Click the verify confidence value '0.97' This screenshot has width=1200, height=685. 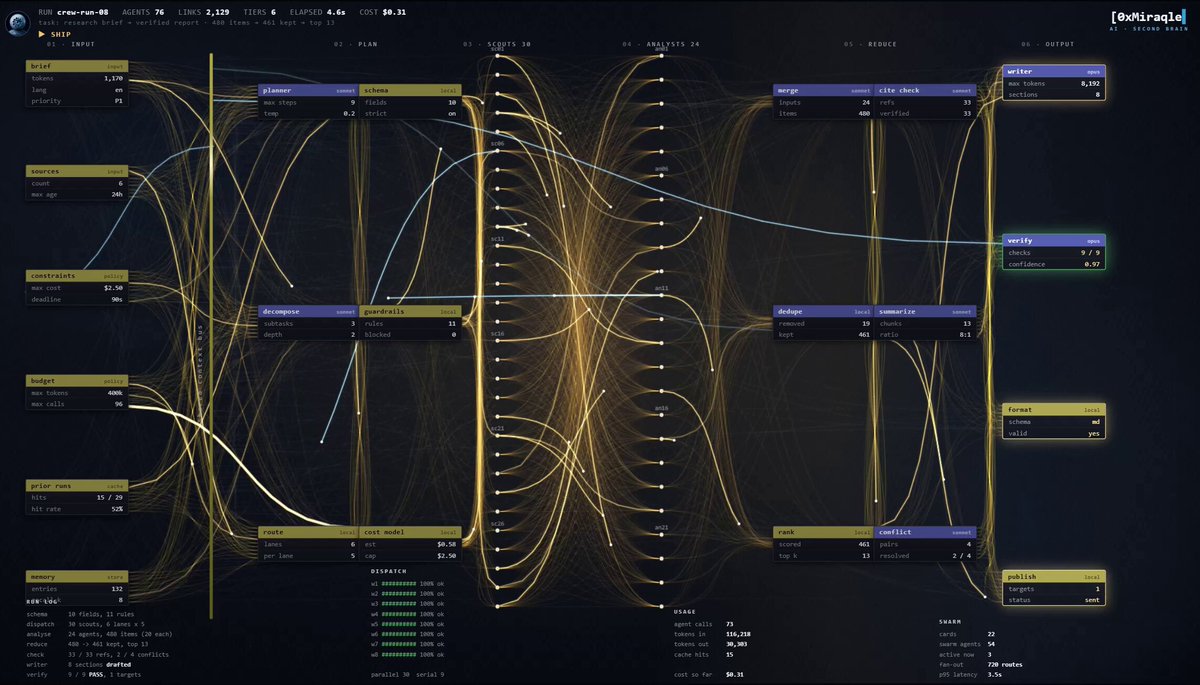(x=1091, y=264)
